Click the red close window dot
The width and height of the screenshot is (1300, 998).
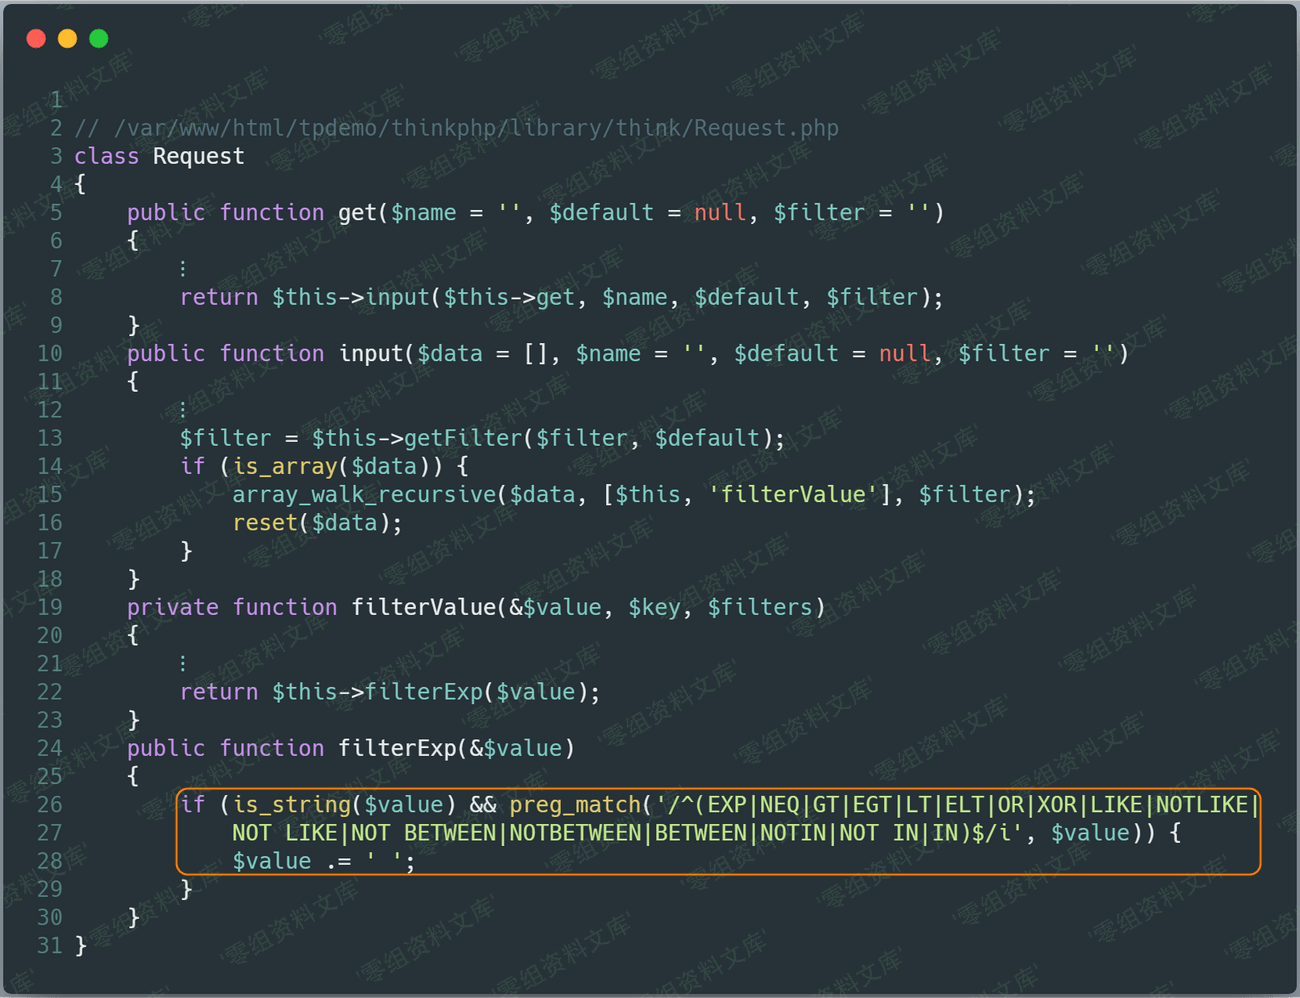[x=36, y=39]
